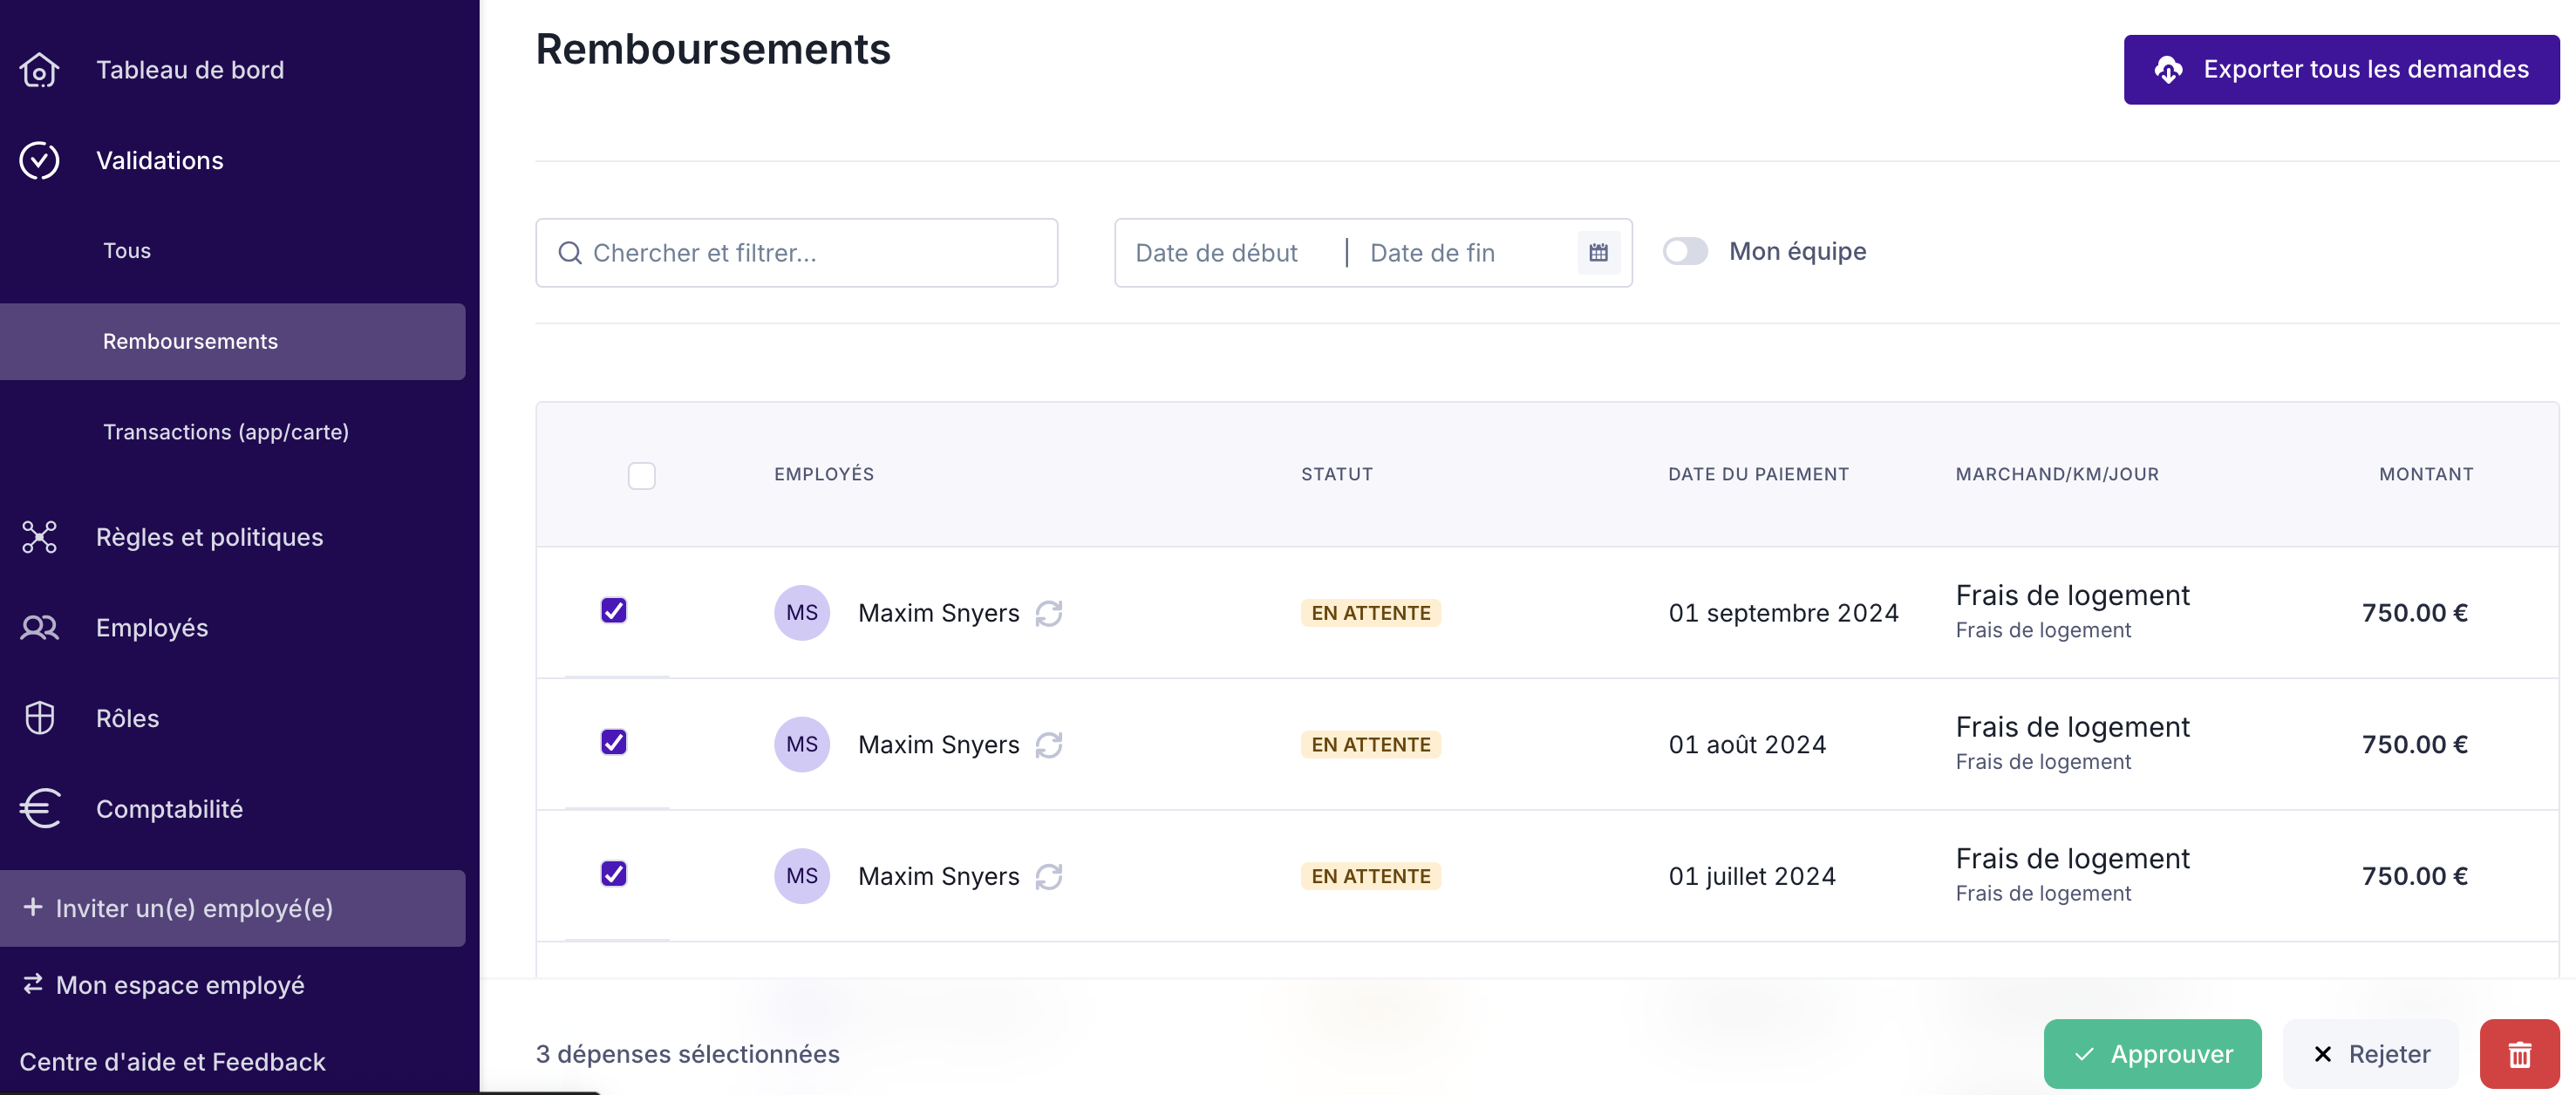The width and height of the screenshot is (2576, 1095).
Task: Uncheck the 01 juillet 2024 expense checkbox
Action: (x=613, y=874)
